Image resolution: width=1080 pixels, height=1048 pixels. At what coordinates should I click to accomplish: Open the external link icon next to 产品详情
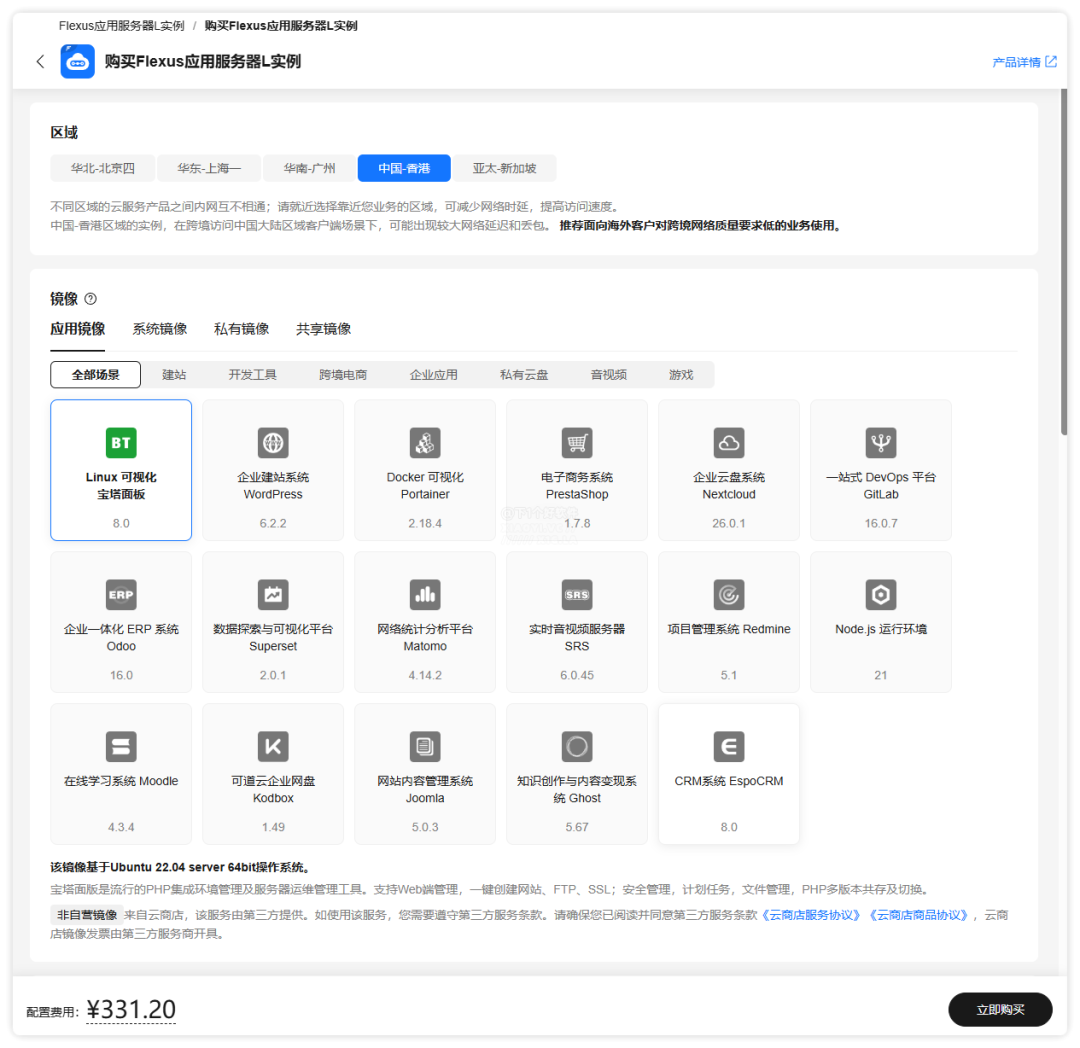(x=1050, y=62)
